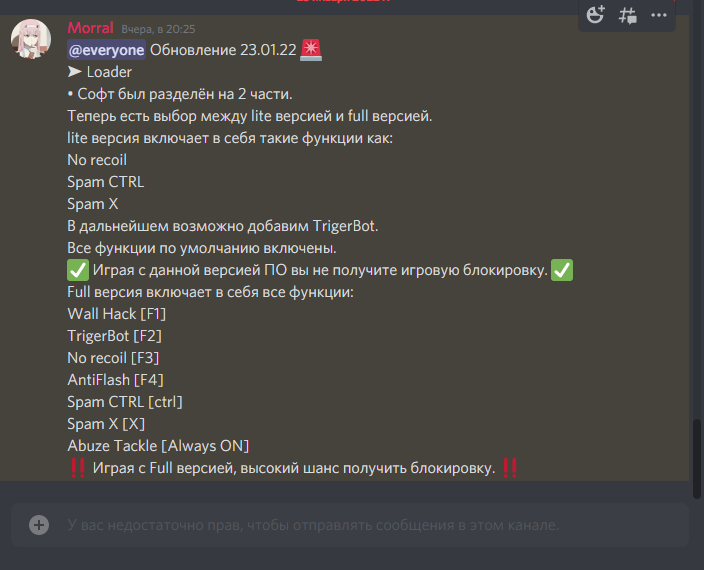Screen dimensions: 704x570
Task: Click the Morral username
Action: [x=90, y=28]
